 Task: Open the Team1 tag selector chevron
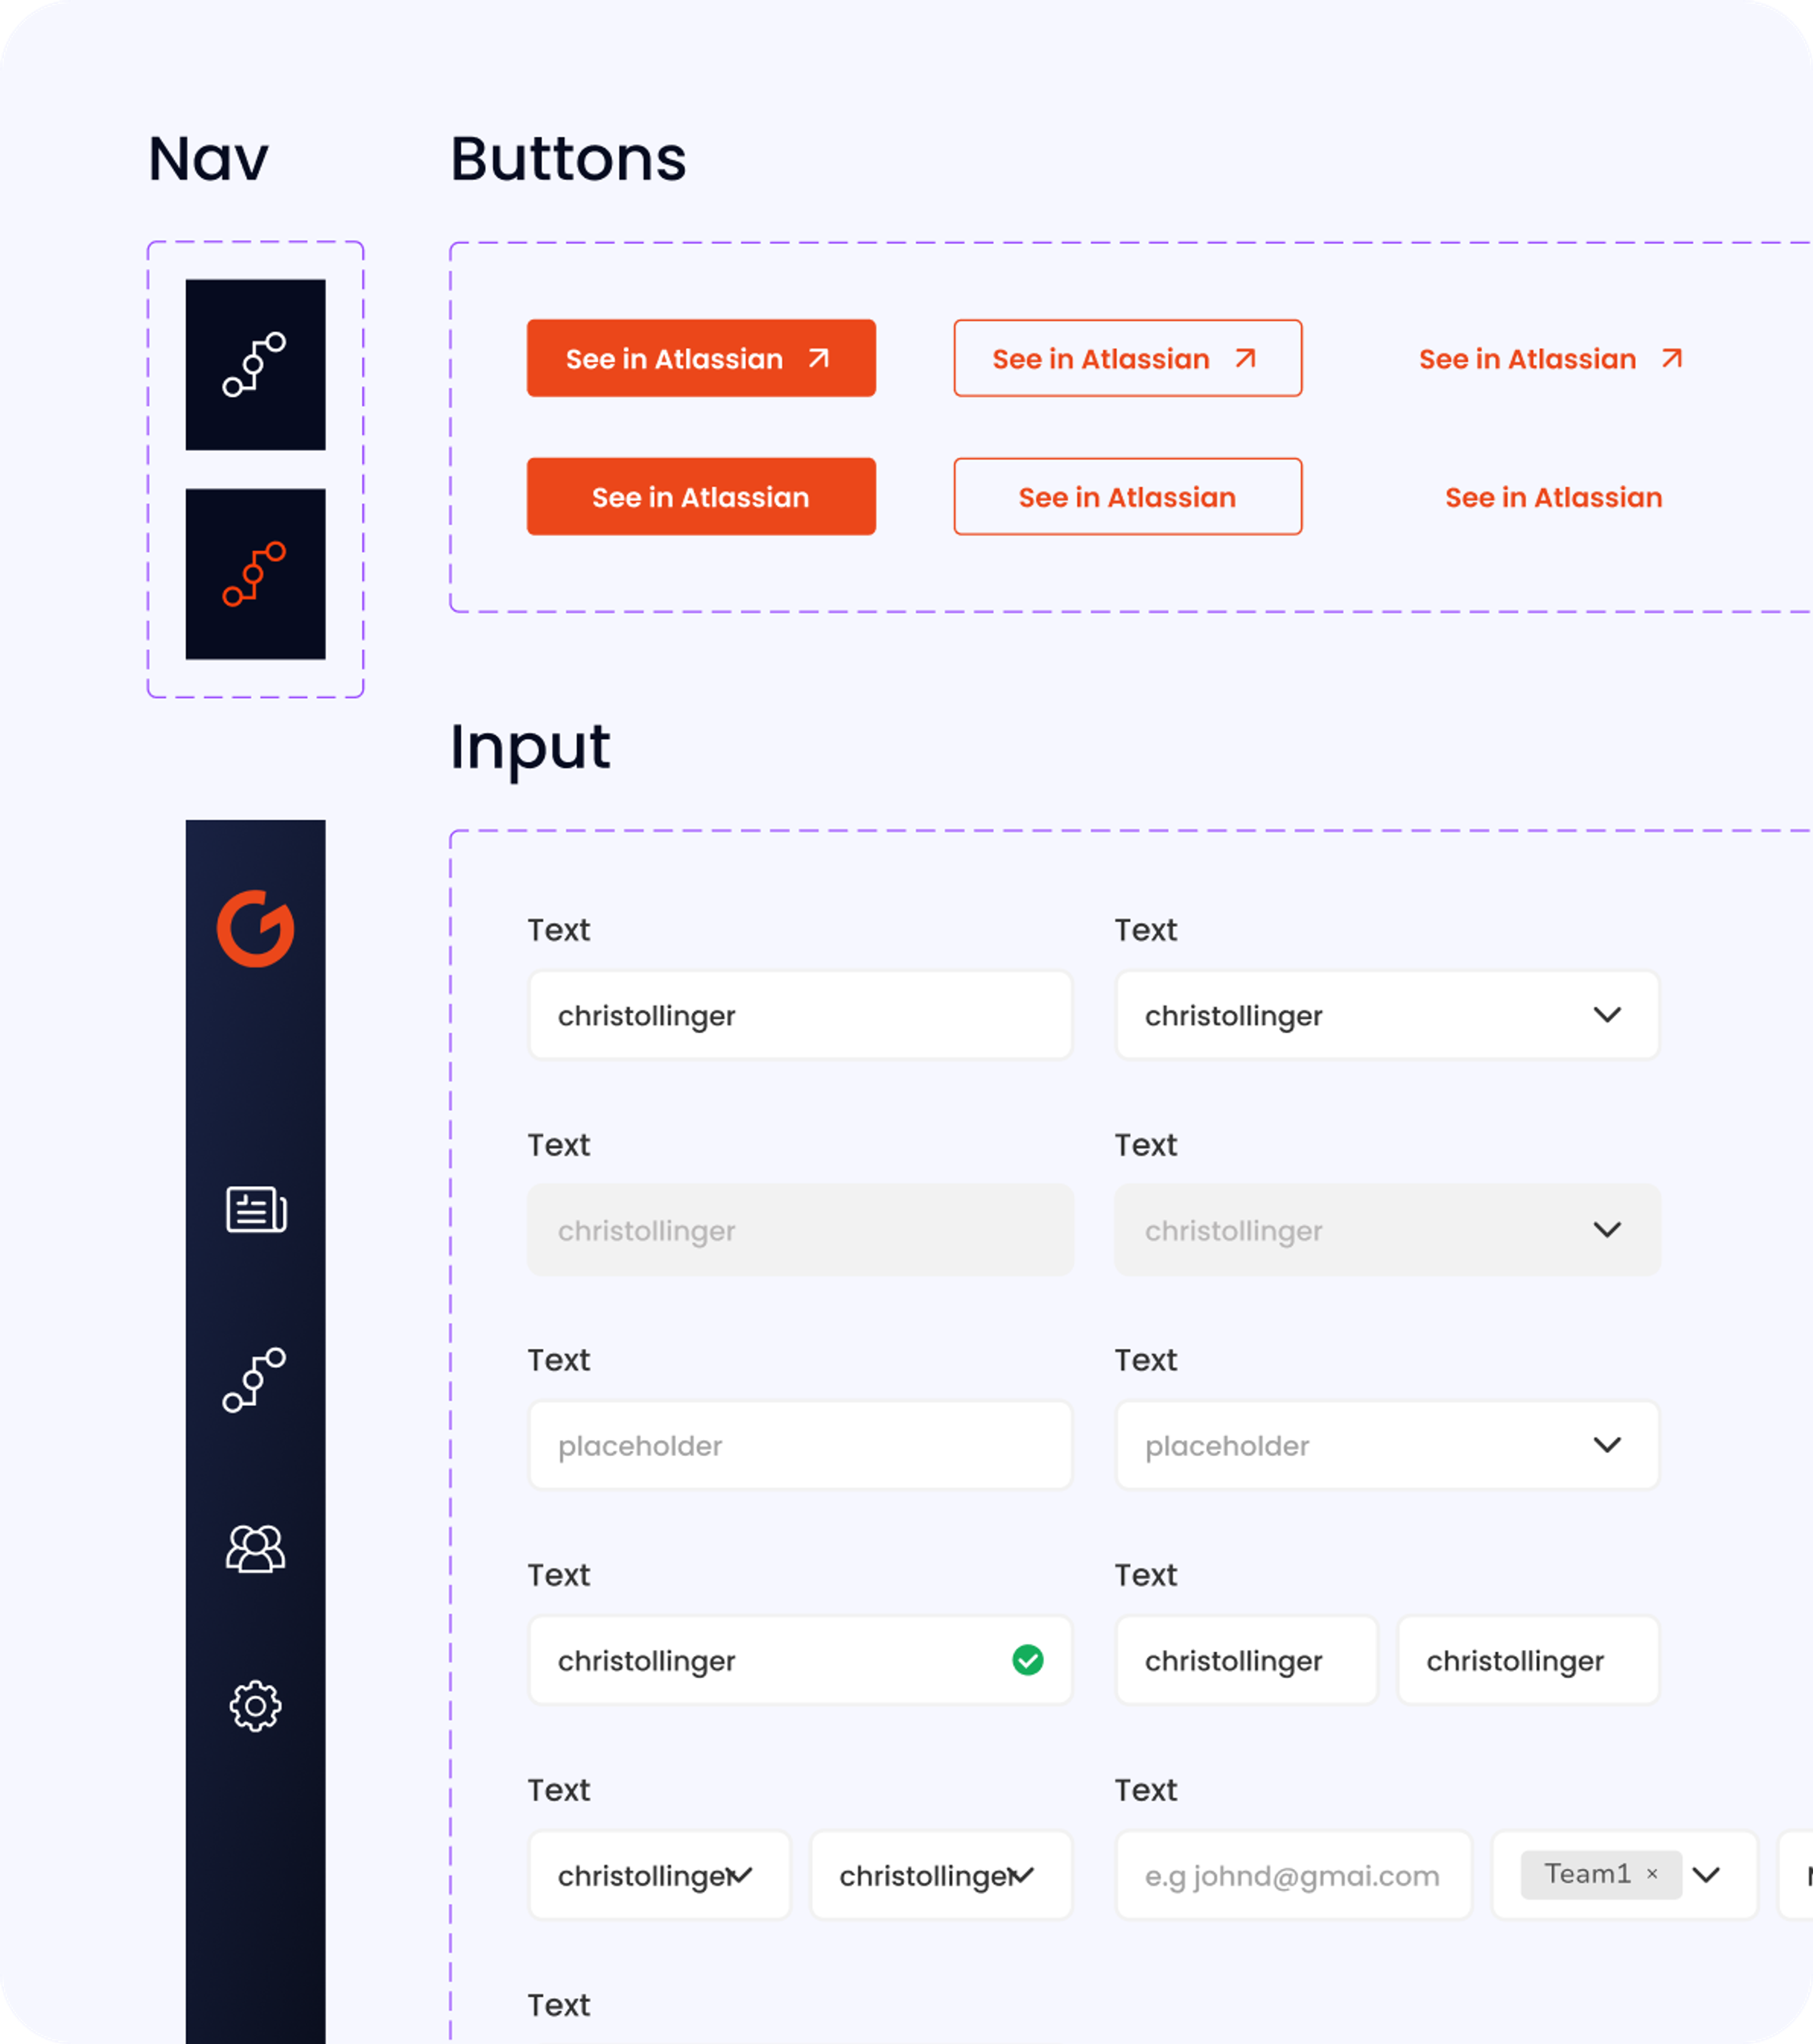pyautogui.click(x=1706, y=1875)
